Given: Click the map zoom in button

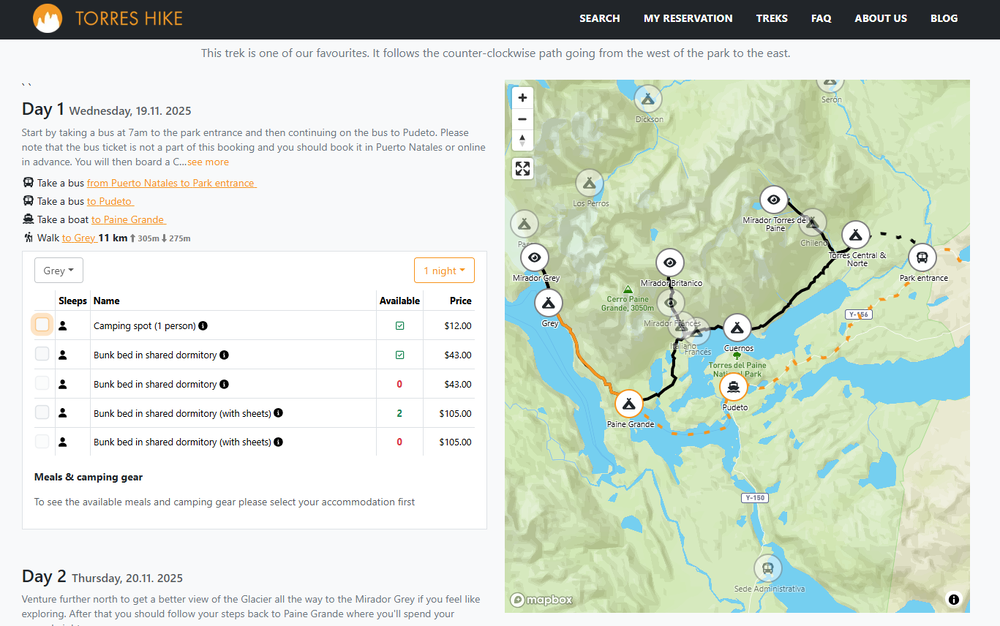Looking at the screenshot, I should point(522,98).
